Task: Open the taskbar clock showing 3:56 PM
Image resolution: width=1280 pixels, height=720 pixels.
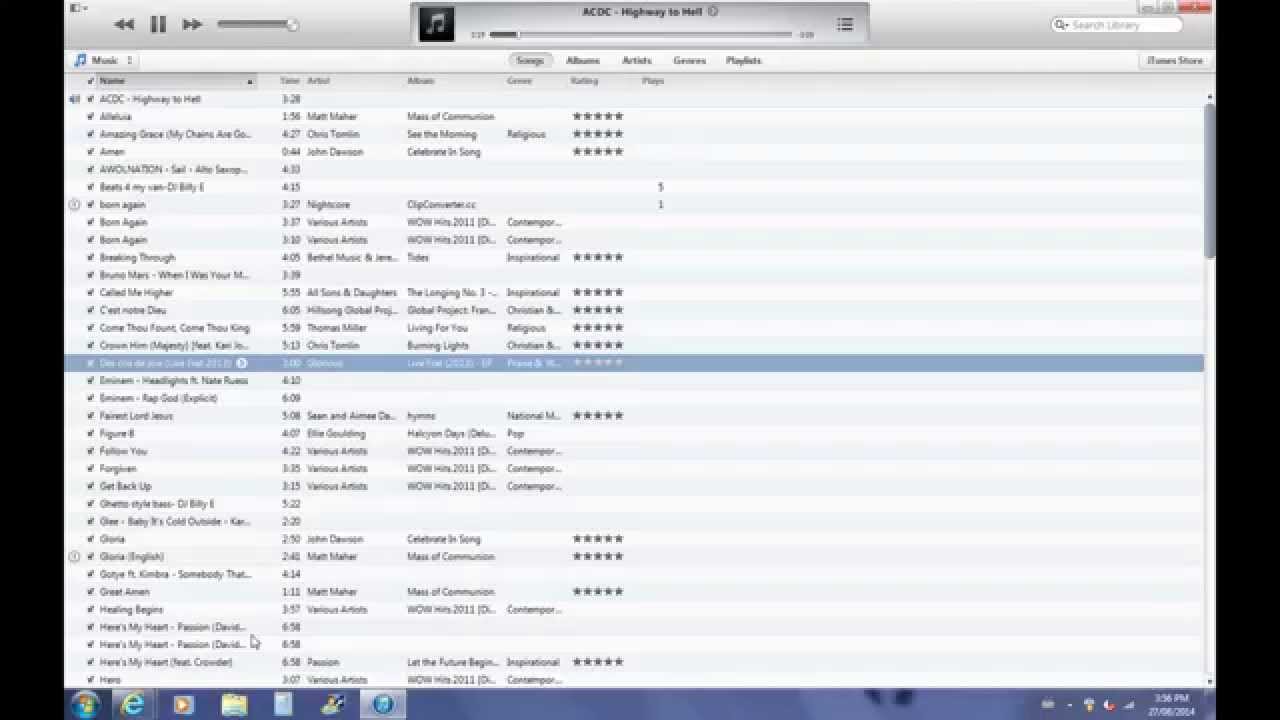Action: [1171, 704]
